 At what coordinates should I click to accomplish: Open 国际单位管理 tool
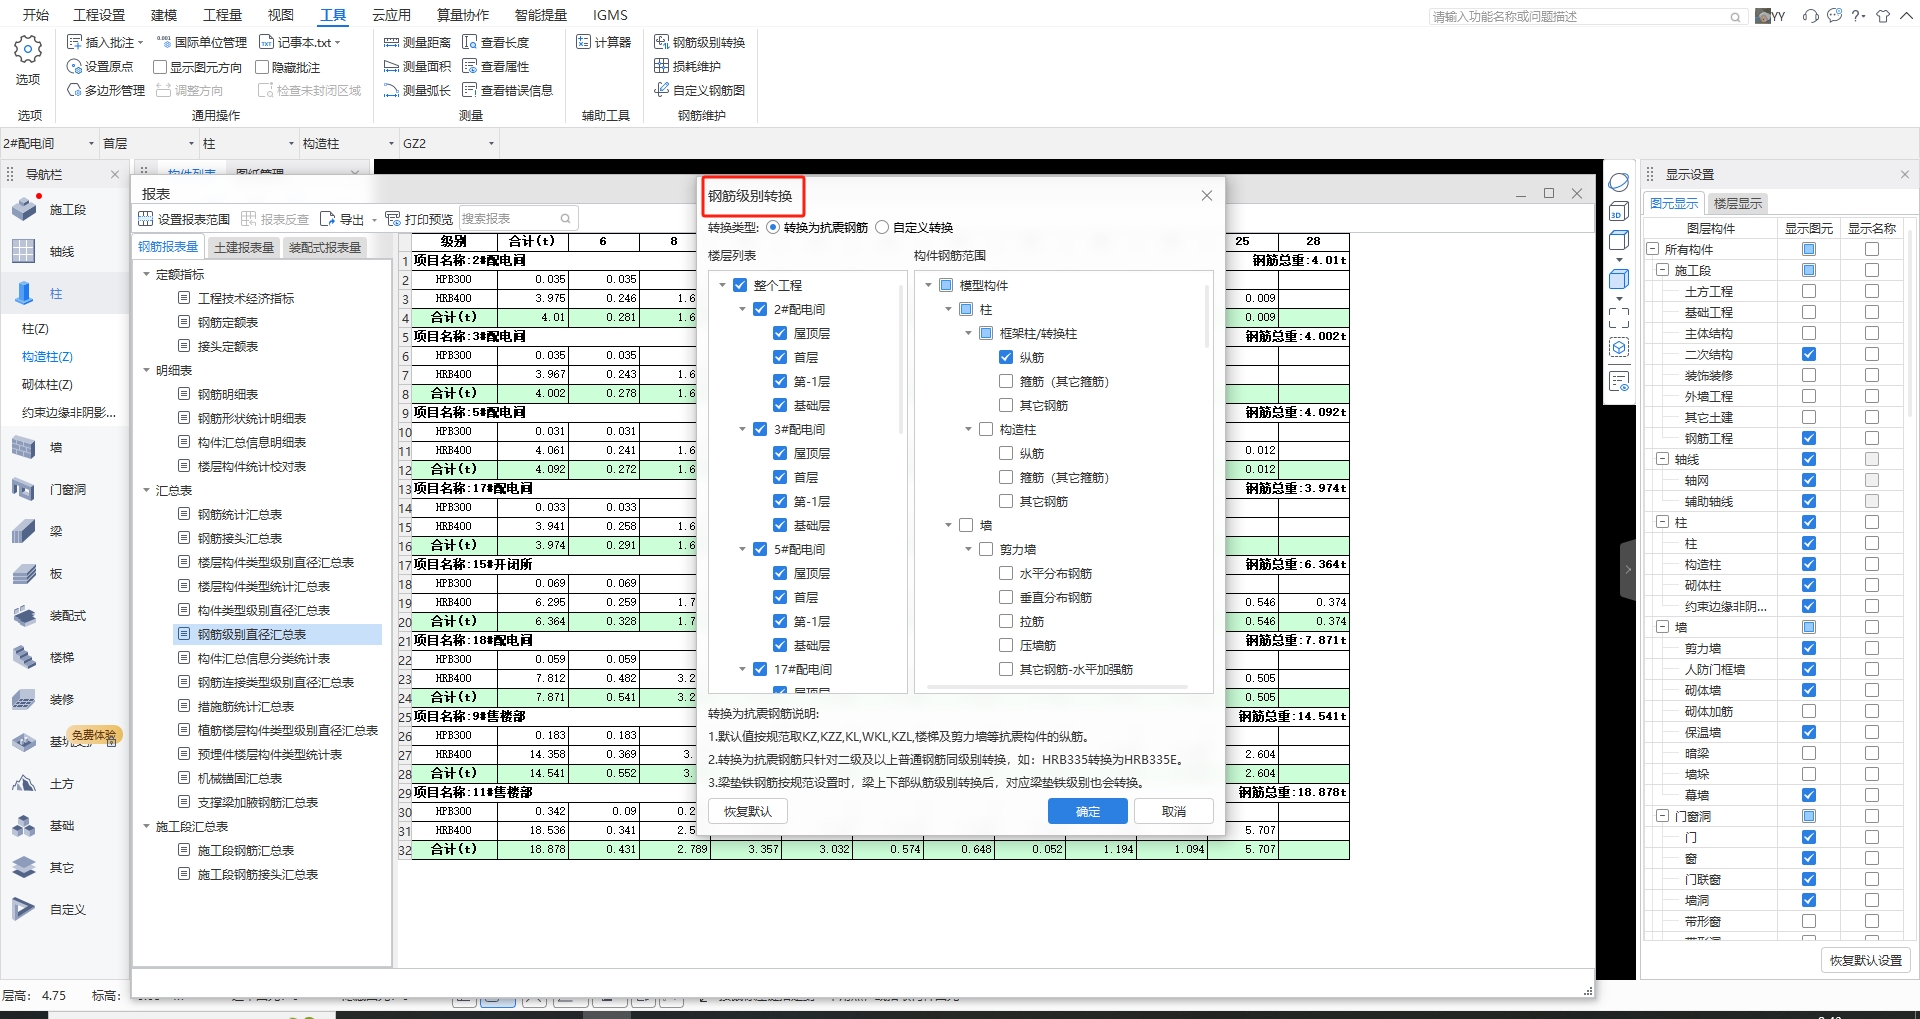tap(201, 42)
